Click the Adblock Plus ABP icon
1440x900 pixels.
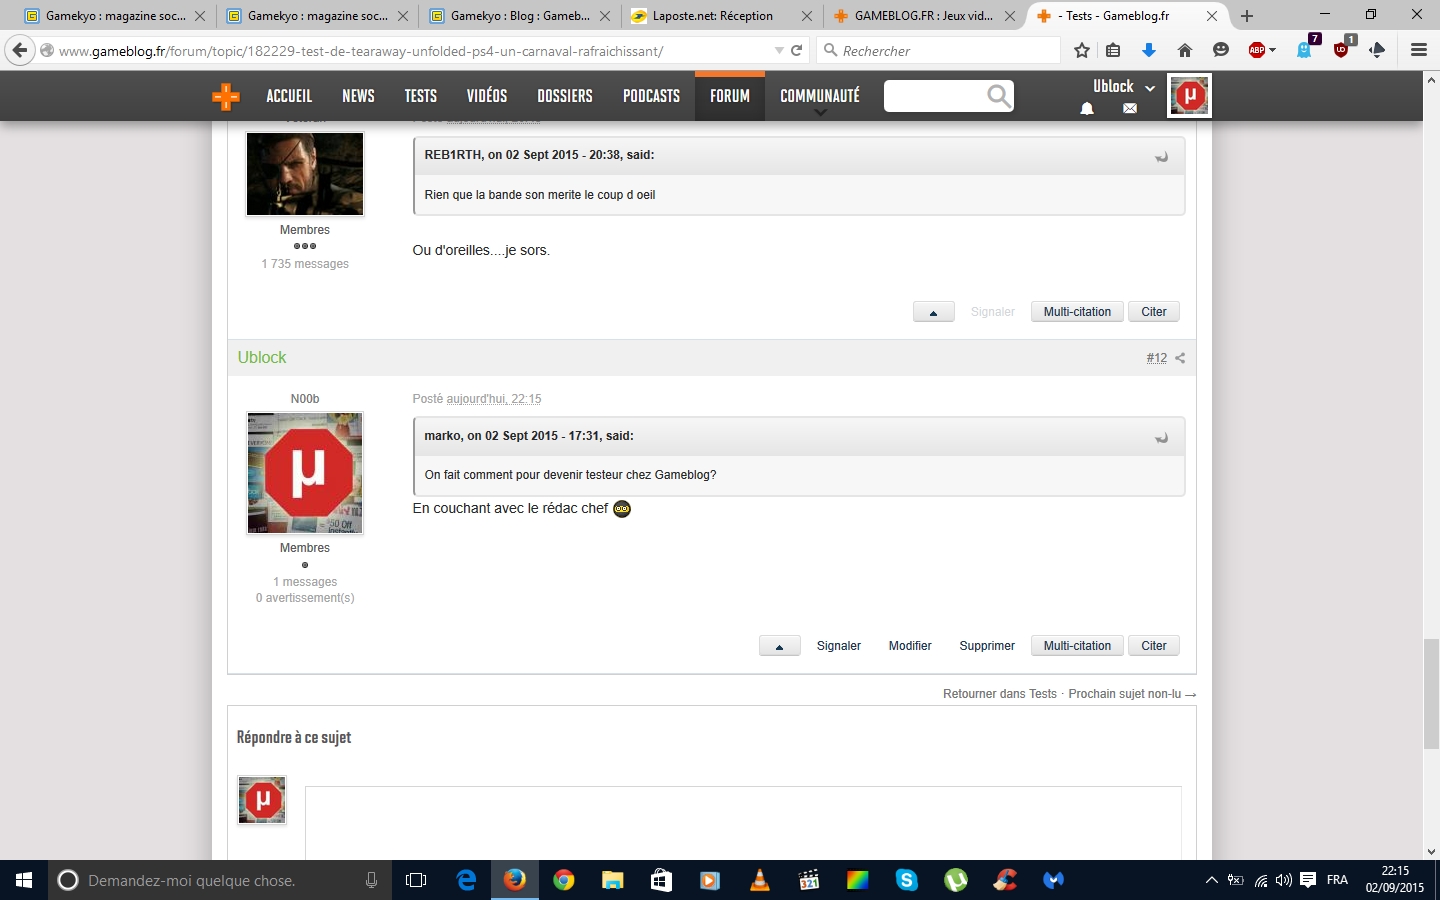point(1257,50)
